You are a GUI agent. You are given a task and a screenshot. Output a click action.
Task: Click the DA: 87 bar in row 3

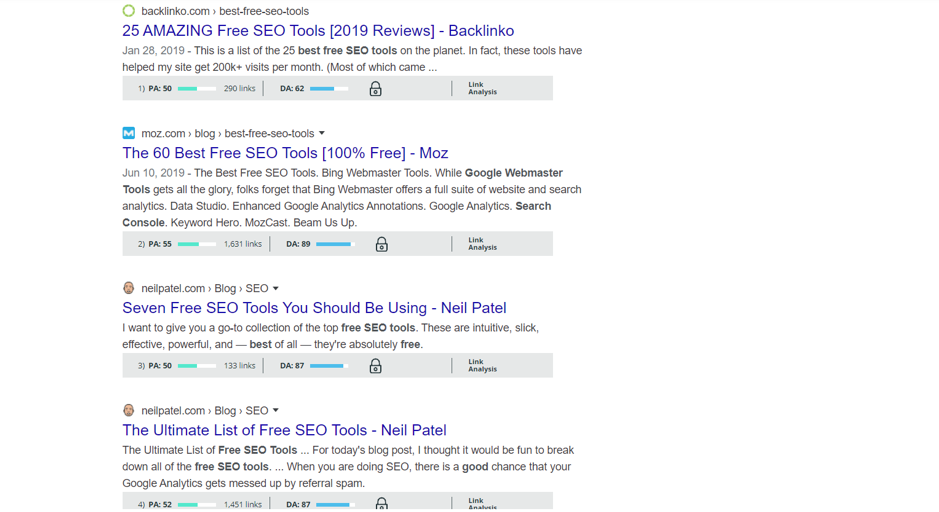329,366
